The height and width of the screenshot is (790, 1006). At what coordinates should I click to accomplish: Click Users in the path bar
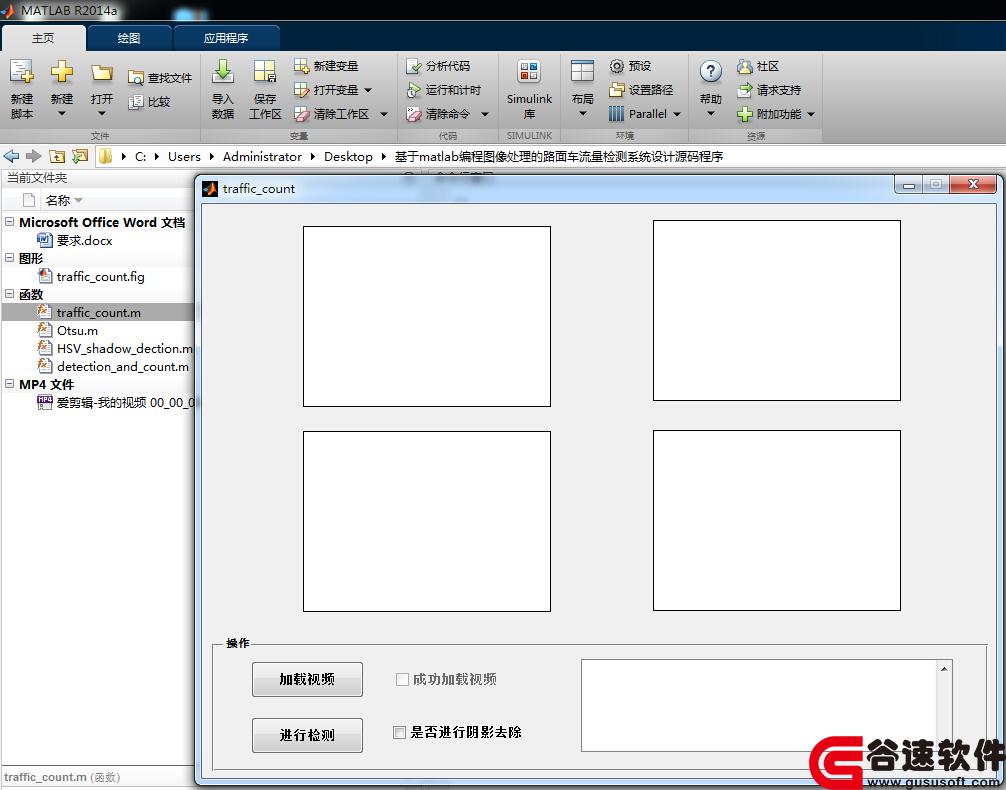click(184, 157)
